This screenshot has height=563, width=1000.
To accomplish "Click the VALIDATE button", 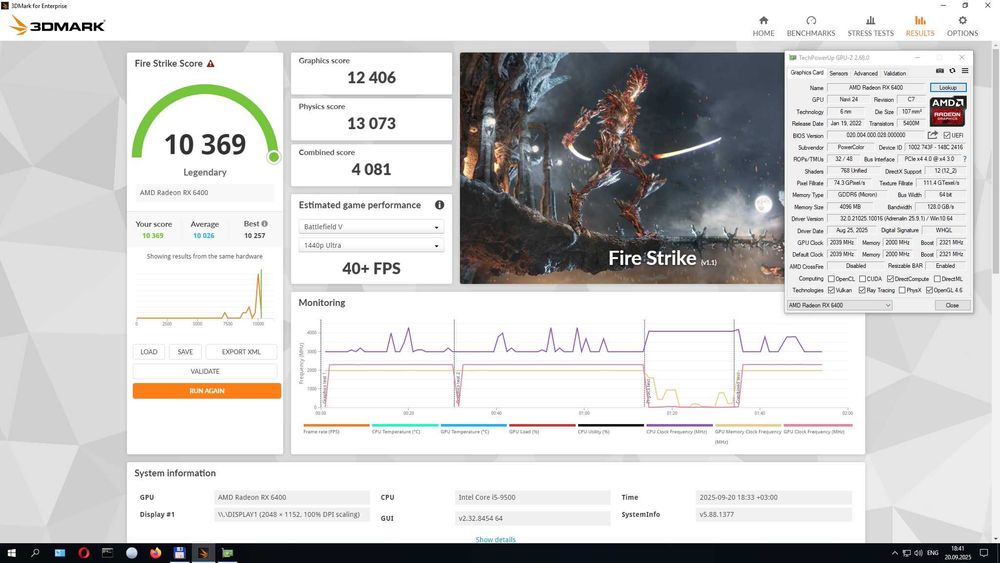I will pos(205,371).
